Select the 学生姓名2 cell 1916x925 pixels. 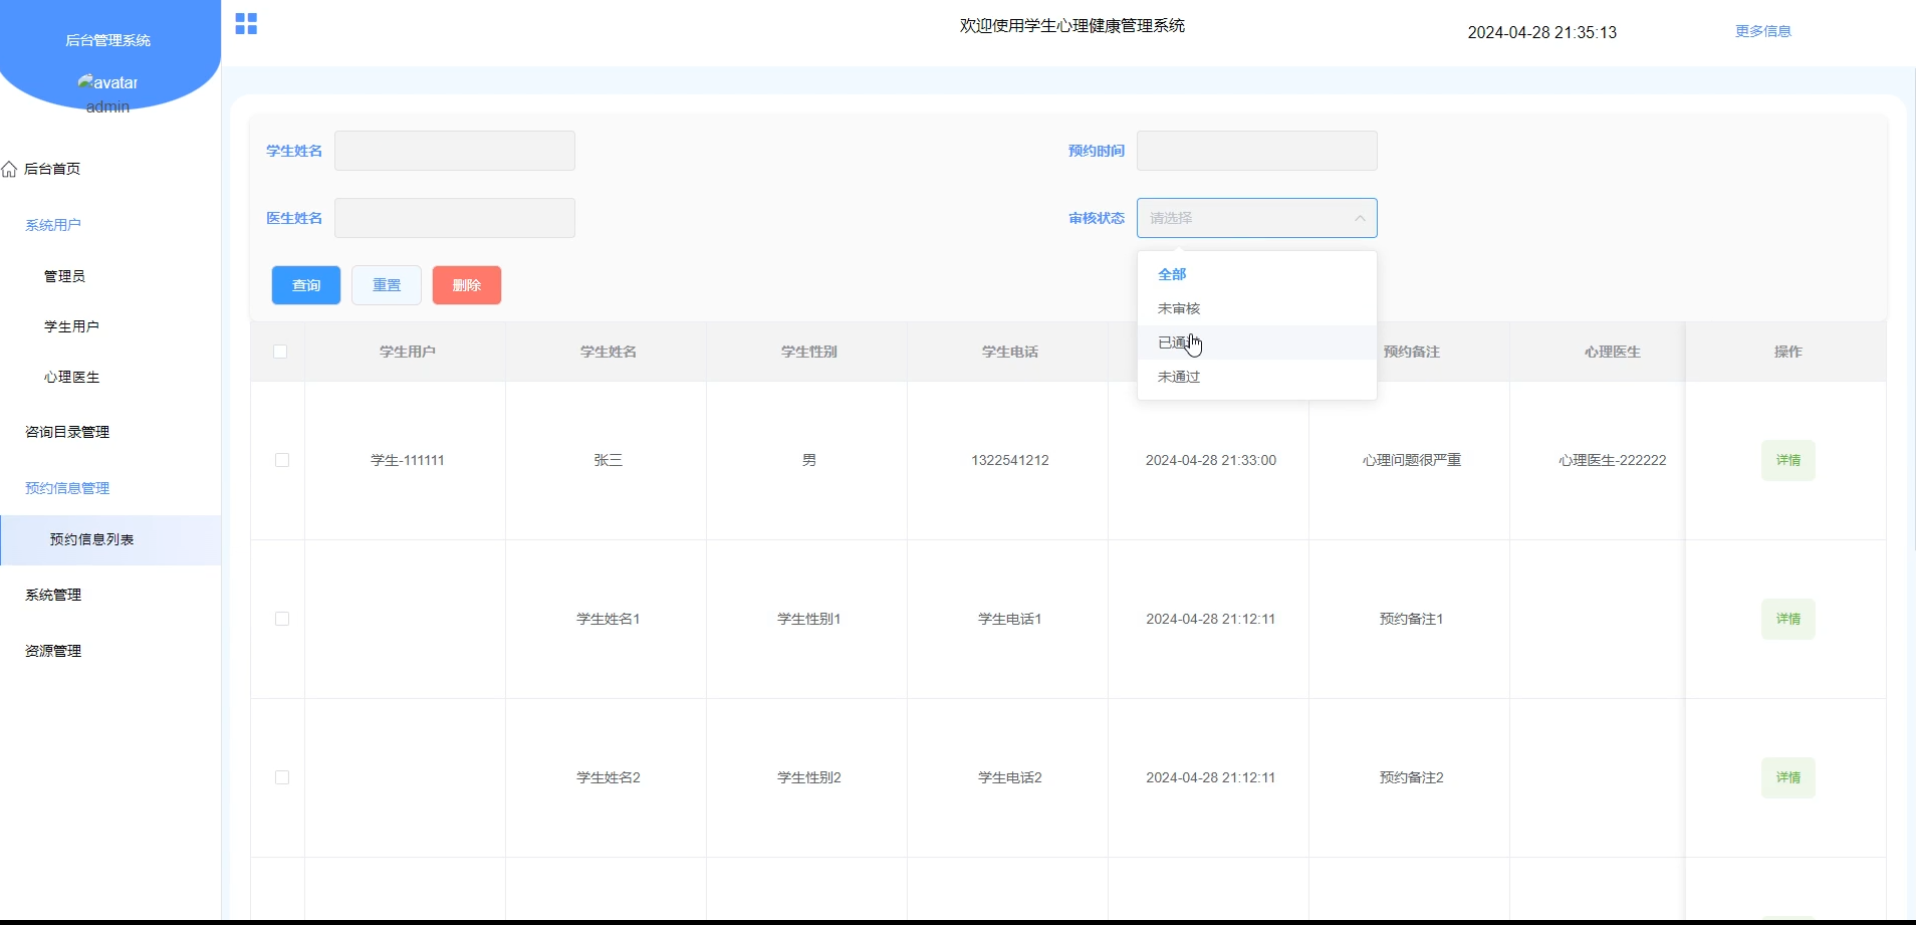pos(608,778)
